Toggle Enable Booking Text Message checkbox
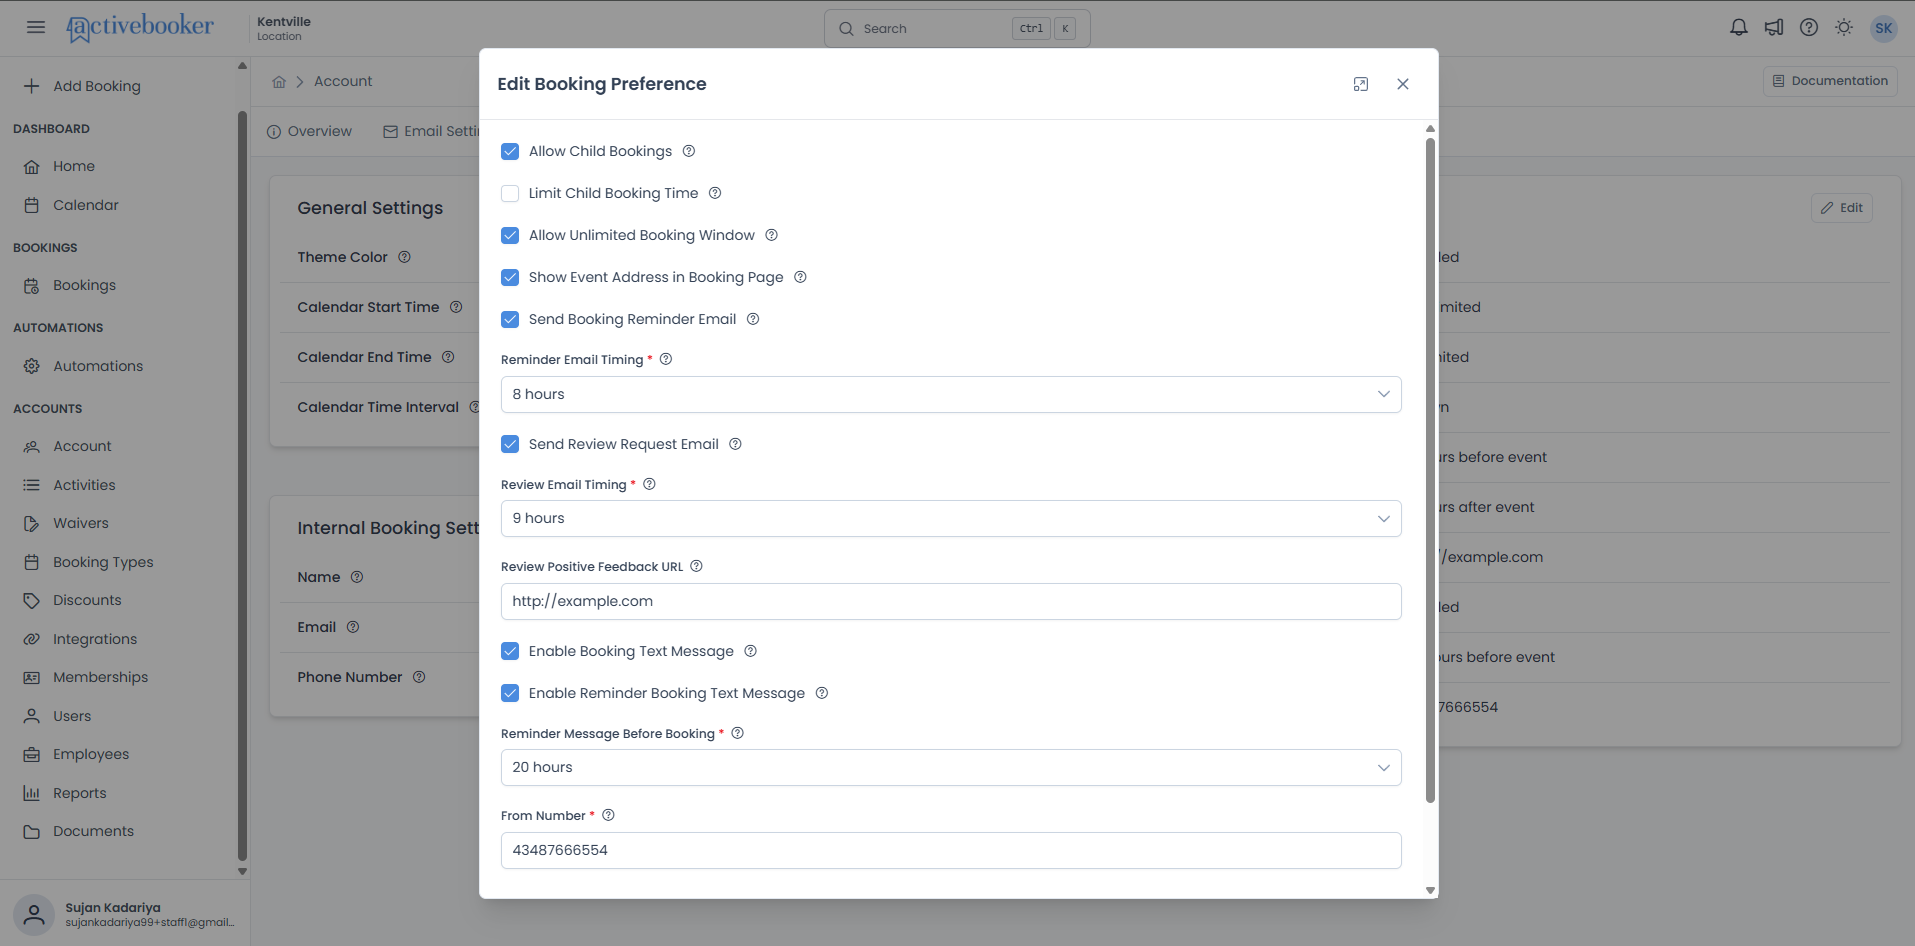 pos(510,651)
